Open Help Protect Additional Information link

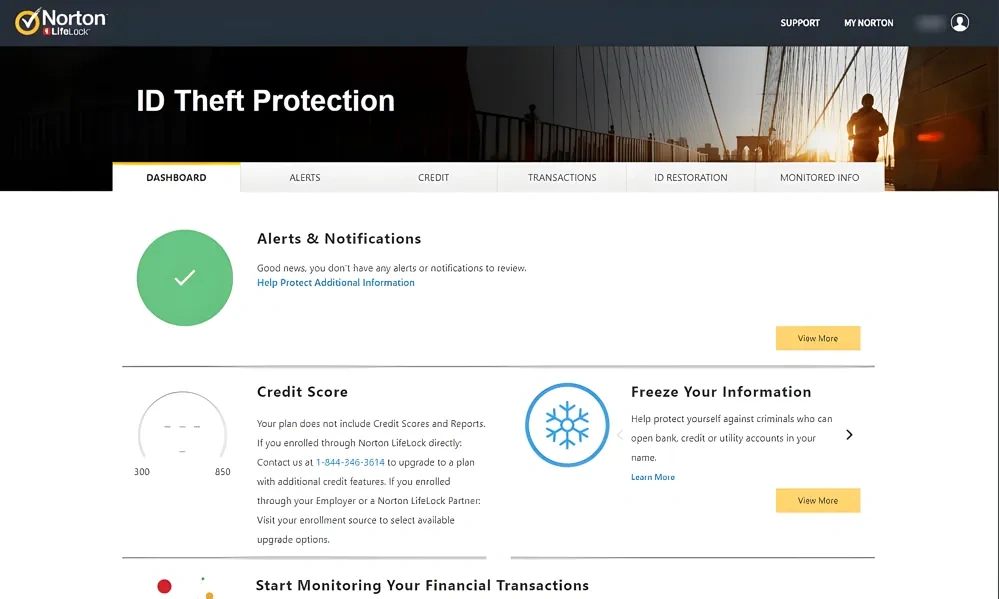[x=336, y=282]
